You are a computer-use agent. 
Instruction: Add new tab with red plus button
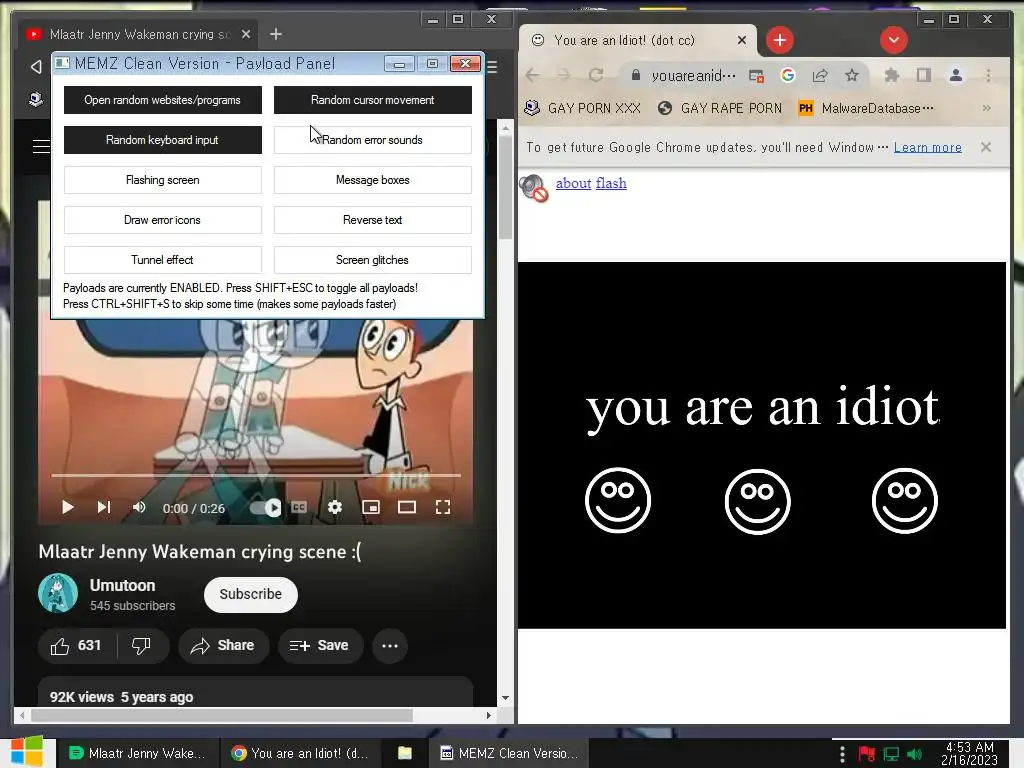(x=780, y=40)
